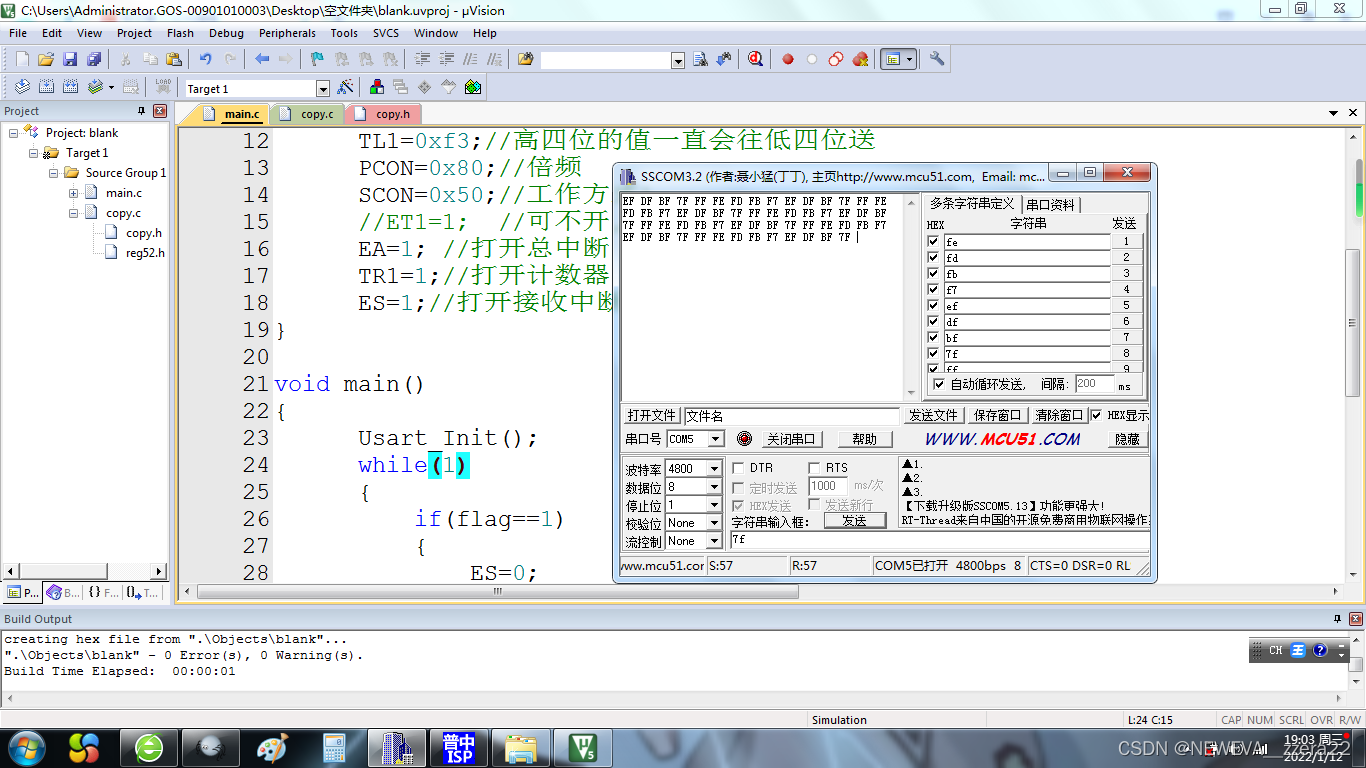Switch to the copy.c editor tab
The image size is (1366, 768).
(x=308, y=114)
